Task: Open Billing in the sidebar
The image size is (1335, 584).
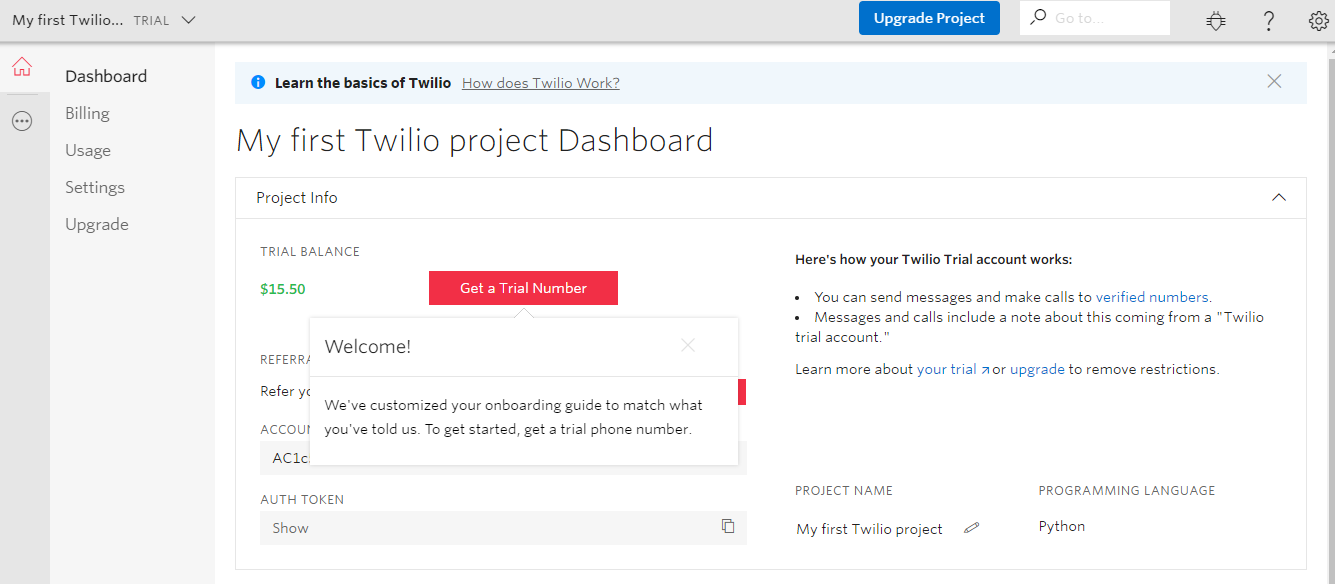Action: point(87,113)
